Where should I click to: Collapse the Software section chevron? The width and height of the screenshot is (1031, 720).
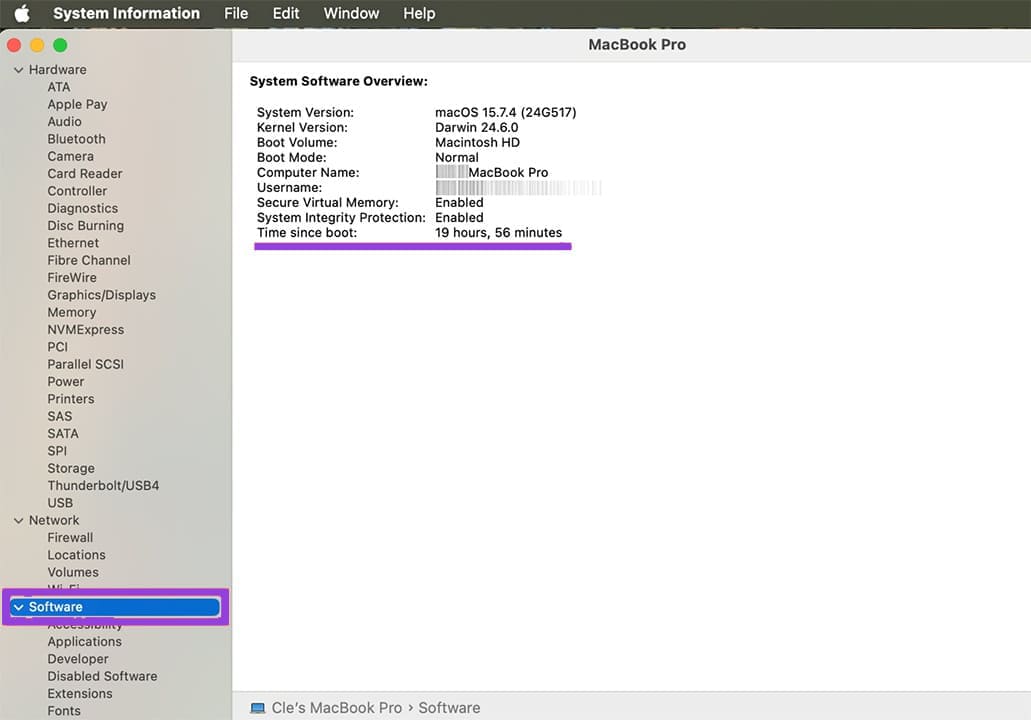[18, 607]
